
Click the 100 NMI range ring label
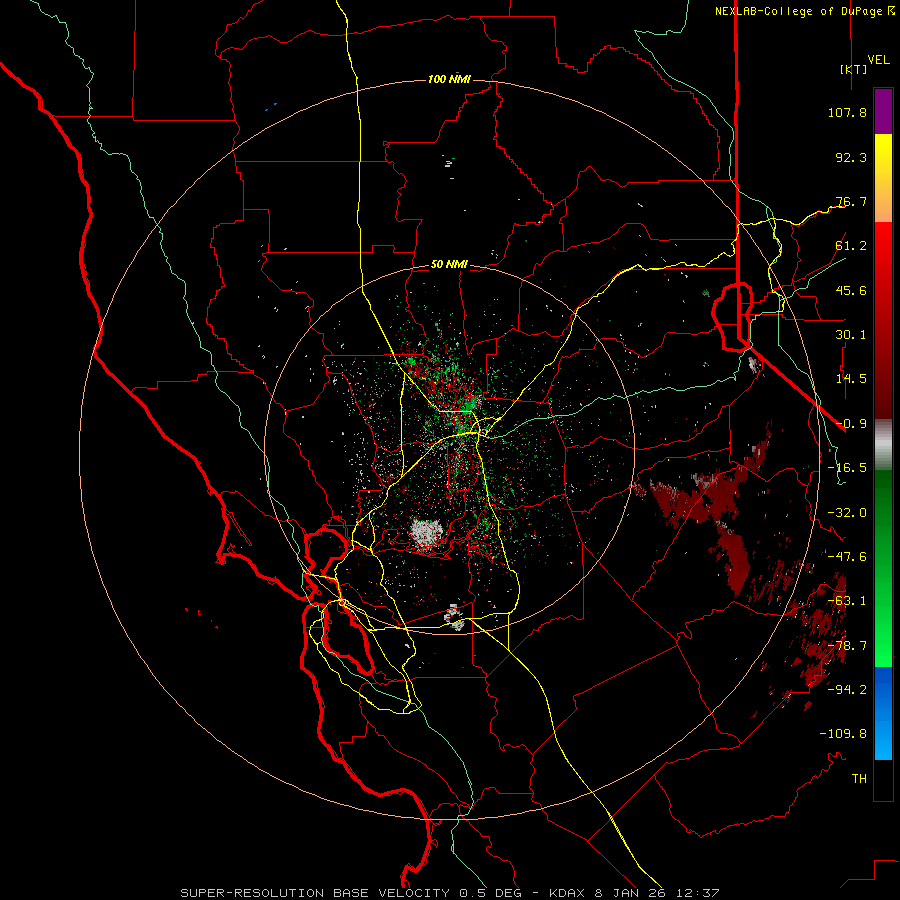tap(449, 79)
